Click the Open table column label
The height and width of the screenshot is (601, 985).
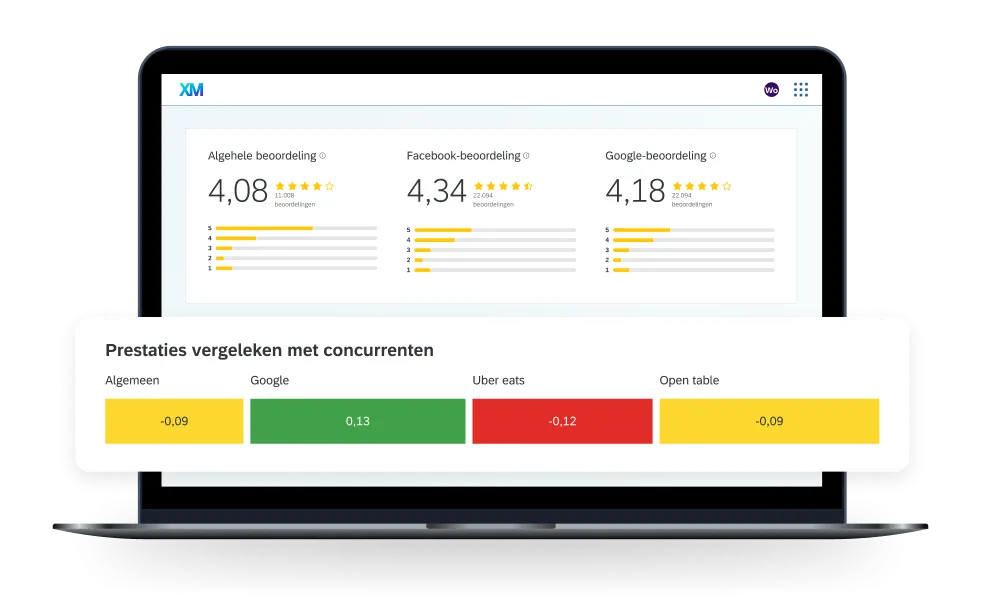tap(689, 380)
